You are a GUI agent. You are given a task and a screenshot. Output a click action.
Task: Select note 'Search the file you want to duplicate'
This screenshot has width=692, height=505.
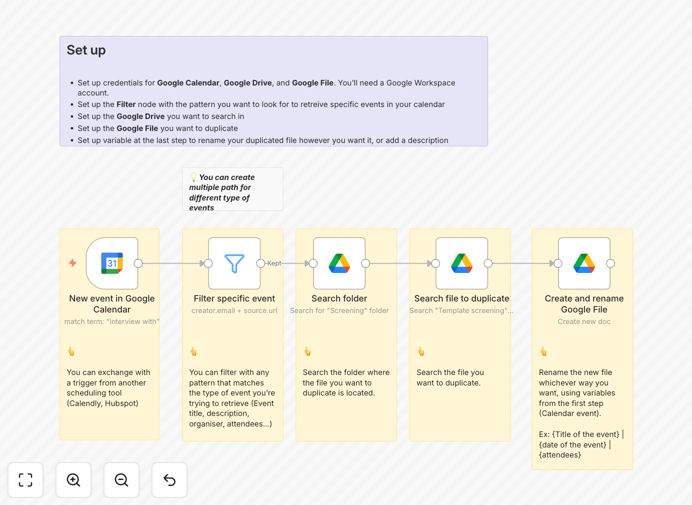(450, 377)
